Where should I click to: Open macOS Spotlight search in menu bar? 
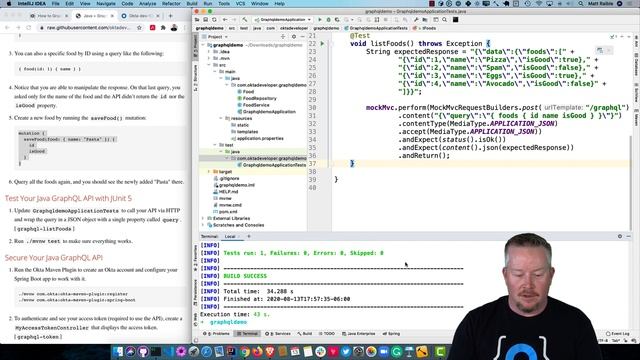580,4
